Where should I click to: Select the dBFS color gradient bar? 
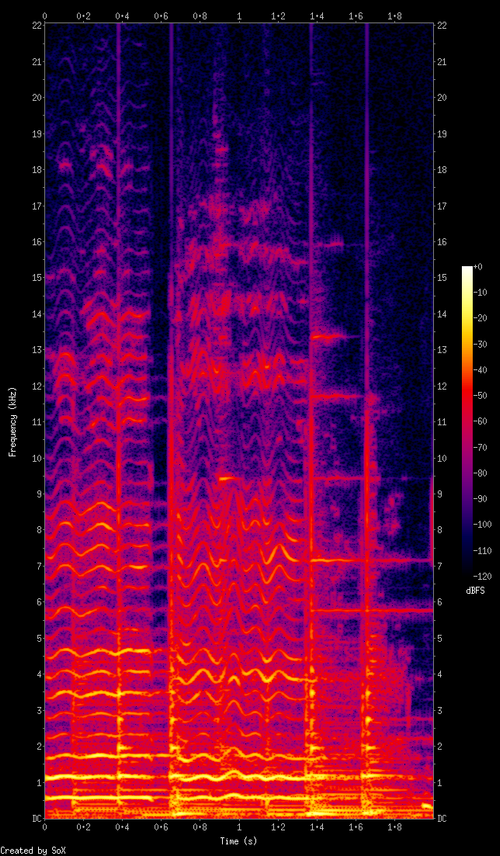pyautogui.click(x=467, y=421)
